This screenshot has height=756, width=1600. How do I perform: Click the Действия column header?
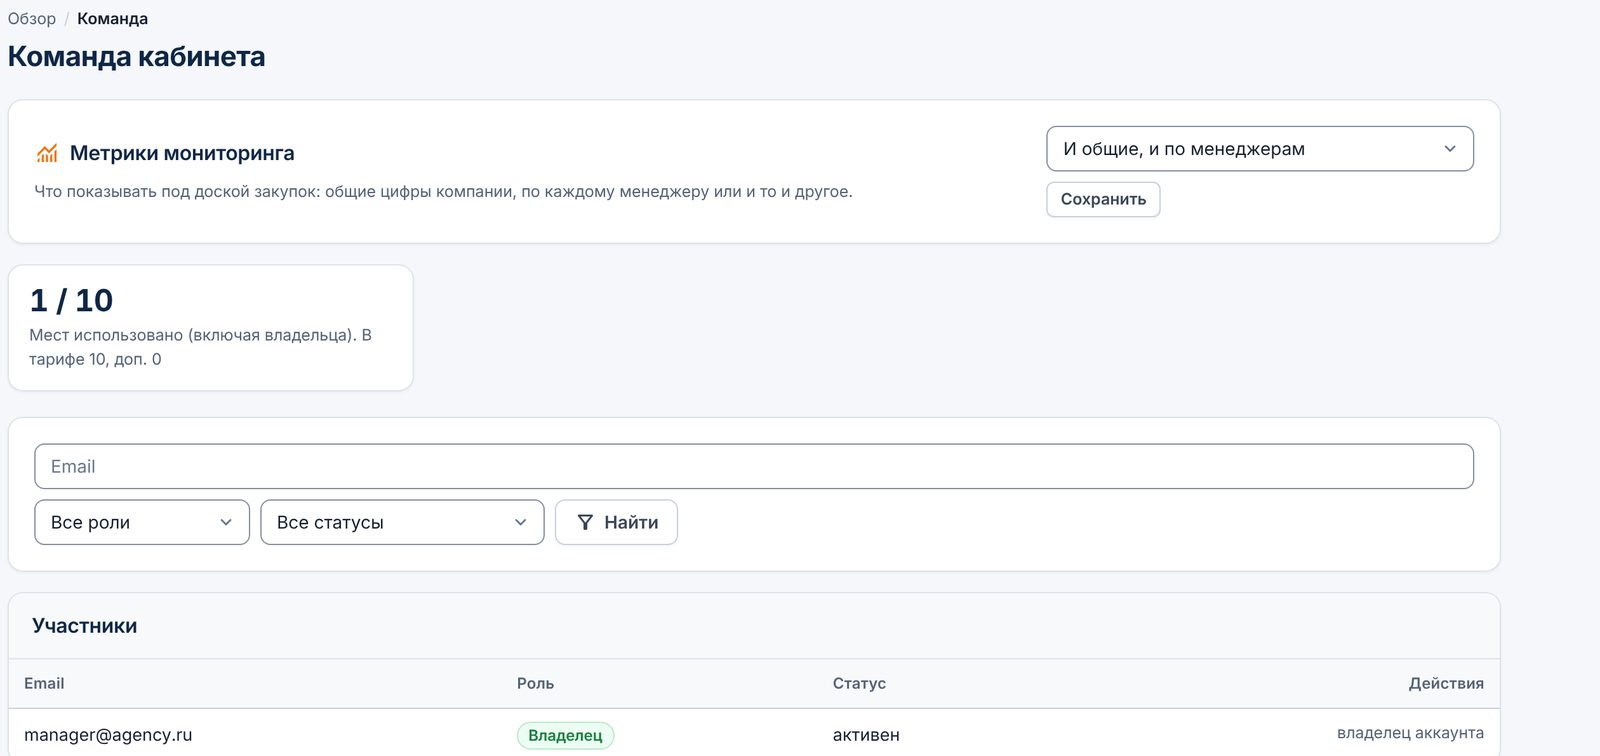pyautogui.click(x=1446, y=683)
